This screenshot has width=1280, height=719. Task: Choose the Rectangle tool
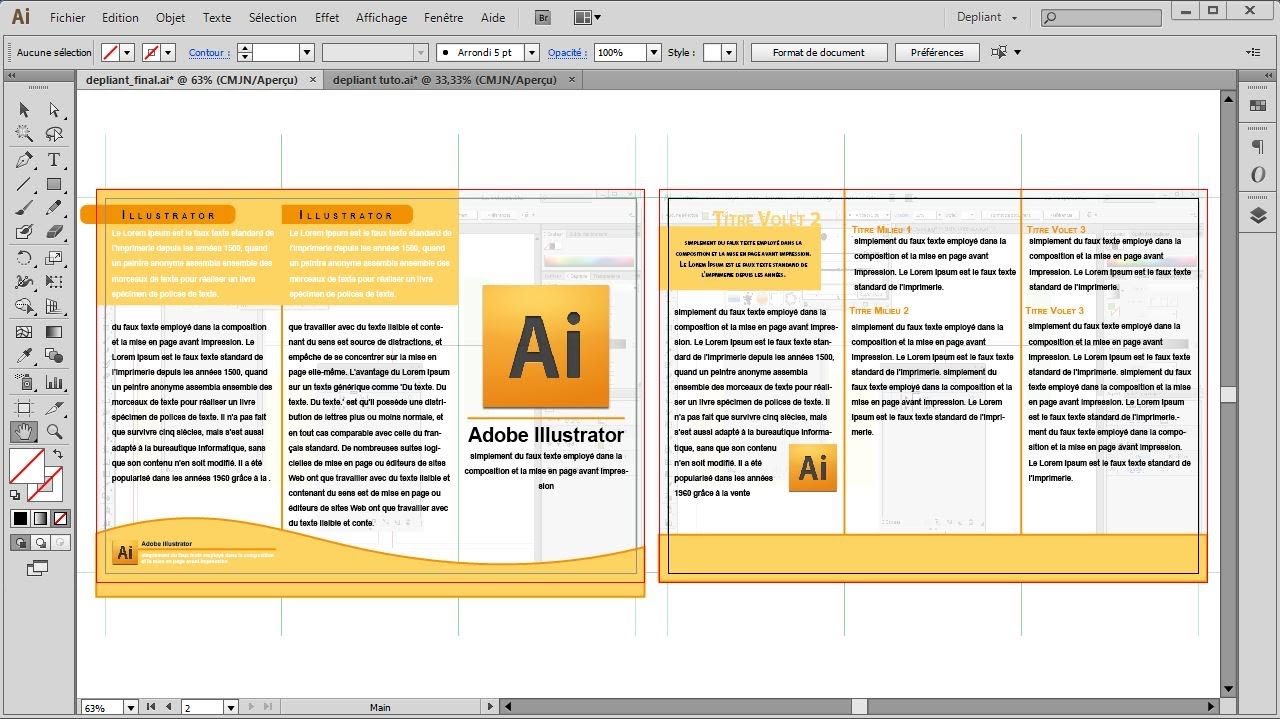pyautogui.click(x=54, y=184)
